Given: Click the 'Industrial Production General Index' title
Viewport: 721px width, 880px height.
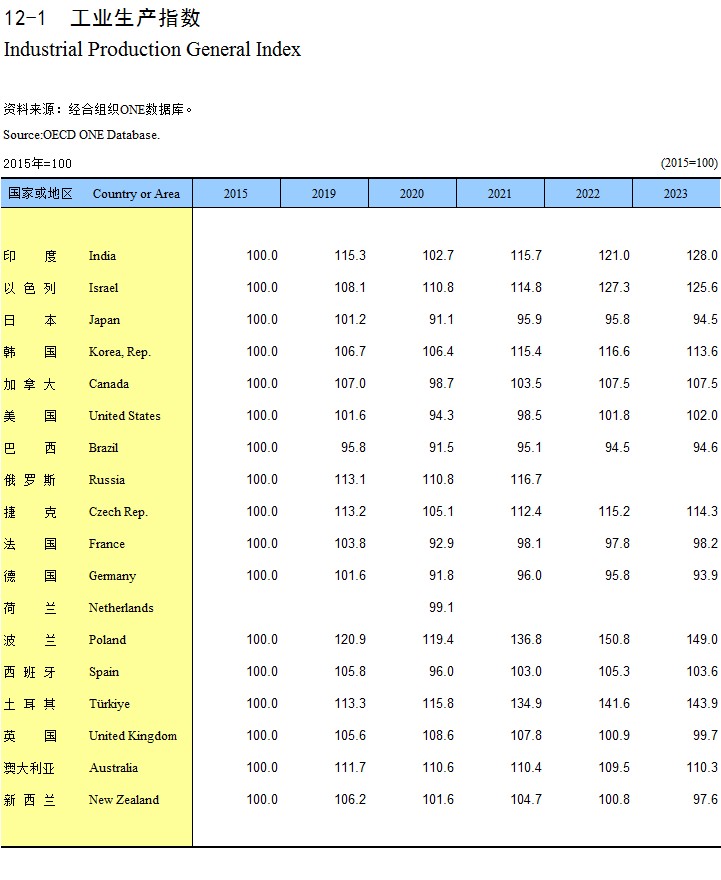Looking at the screenshot, I should pyautogui.click(x=152, y=49).
